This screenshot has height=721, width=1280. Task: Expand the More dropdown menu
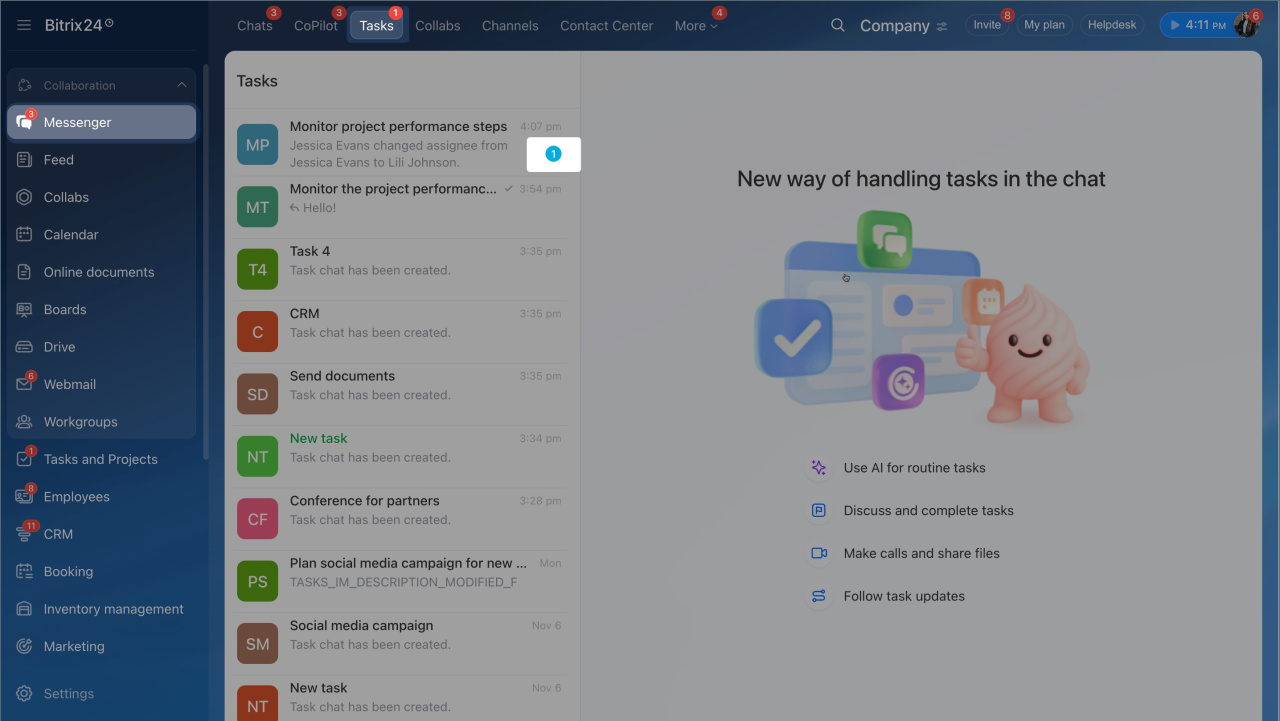pos(696,26)
